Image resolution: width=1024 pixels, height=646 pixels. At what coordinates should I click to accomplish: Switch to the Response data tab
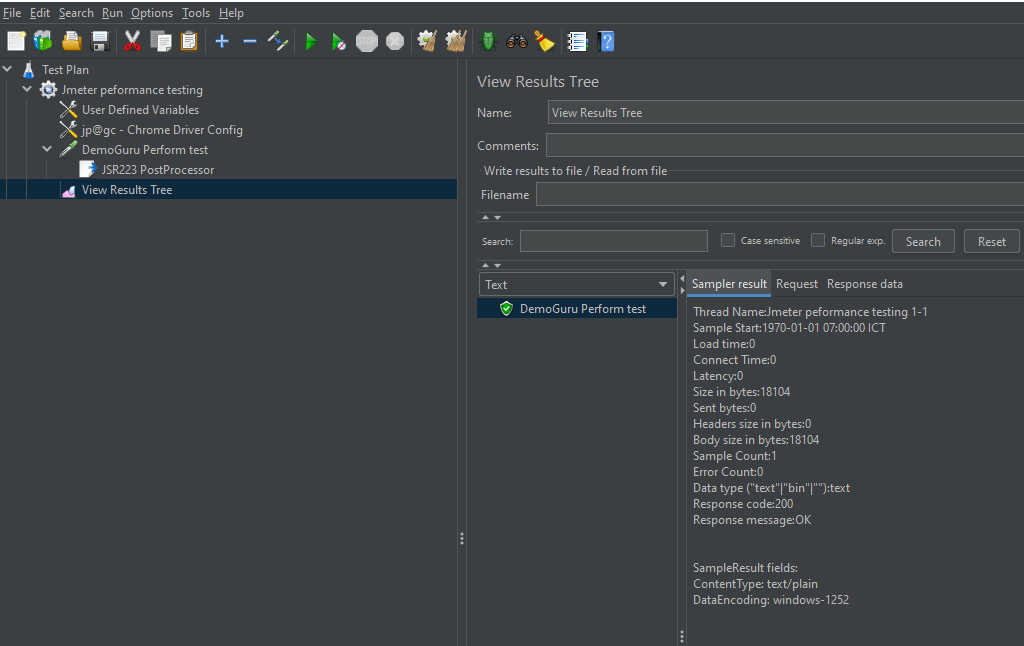point(864,284)
